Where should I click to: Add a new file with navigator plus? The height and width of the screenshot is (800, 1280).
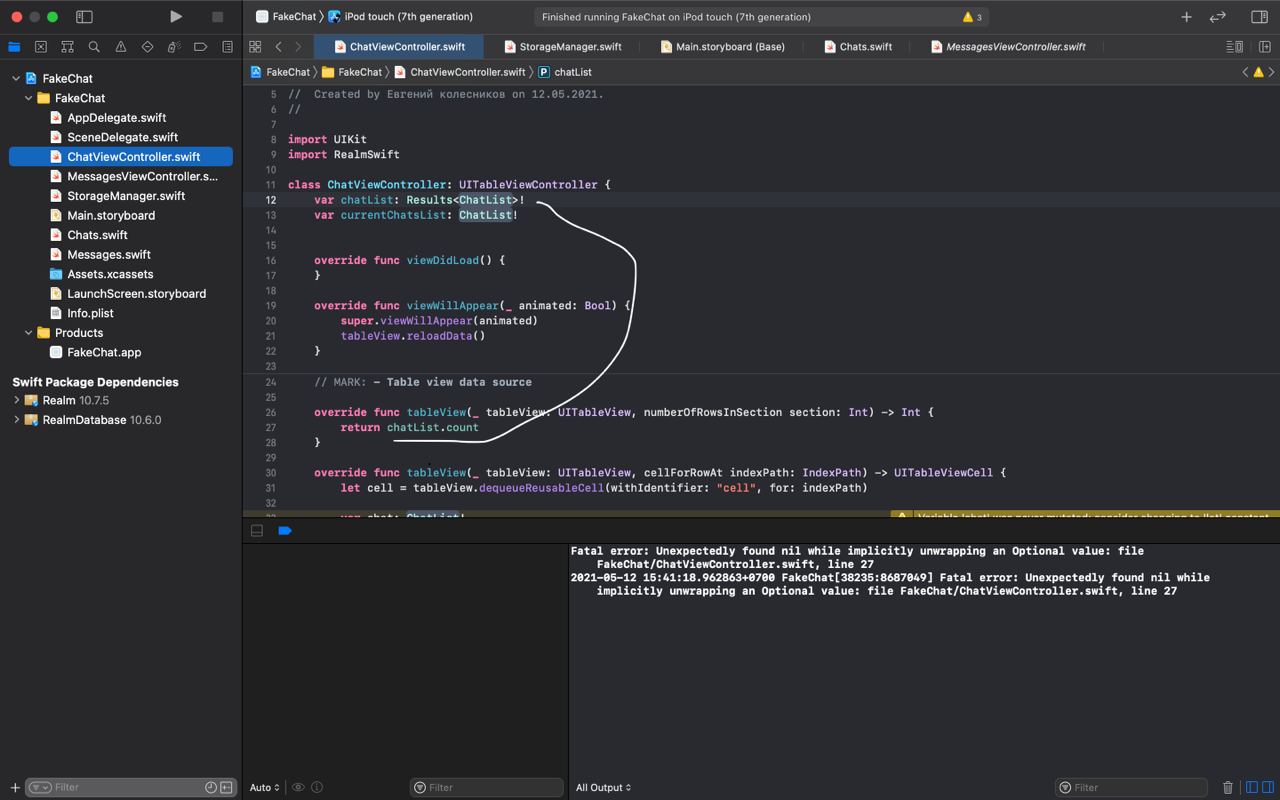point(14,788)
